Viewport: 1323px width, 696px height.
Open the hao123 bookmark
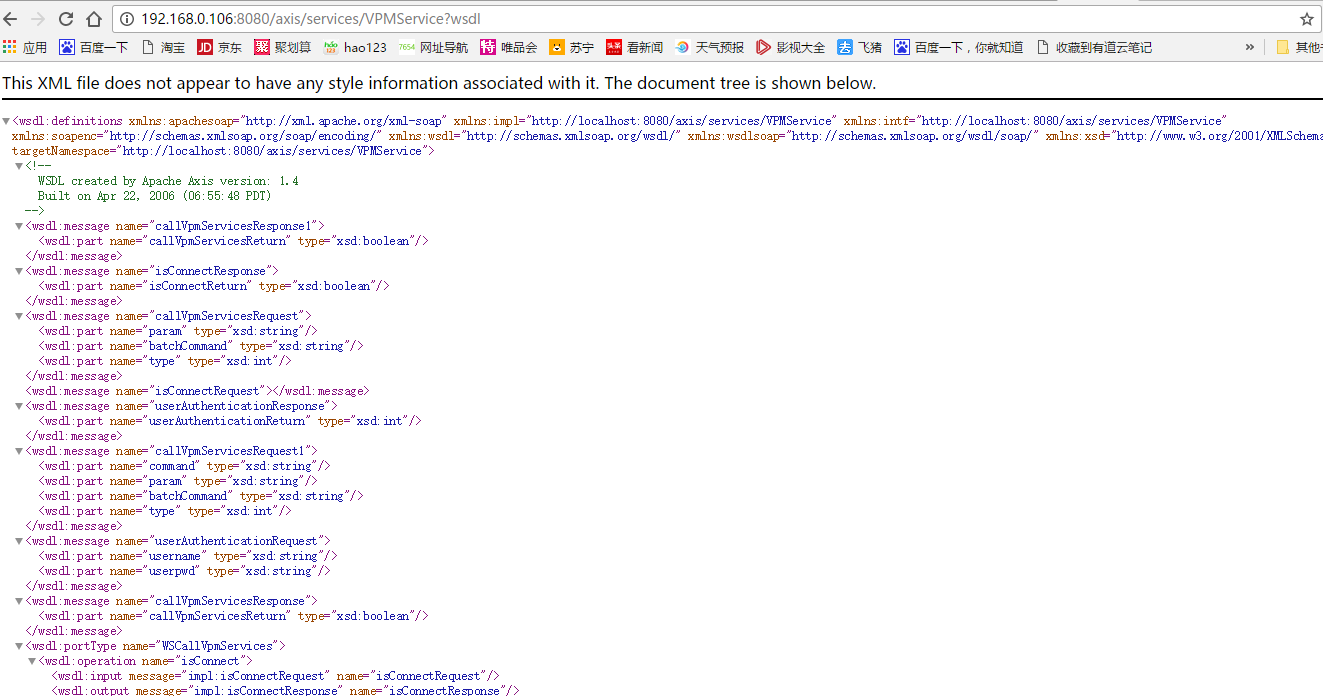click(355, 47)
